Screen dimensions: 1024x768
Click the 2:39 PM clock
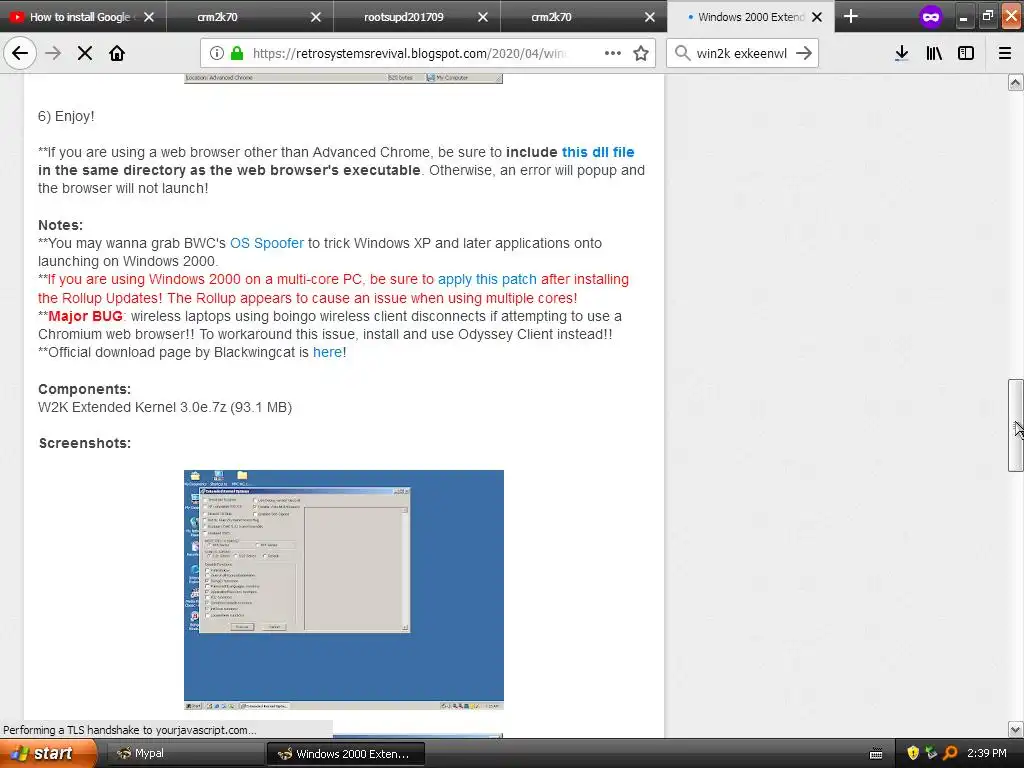coord(987,754)
